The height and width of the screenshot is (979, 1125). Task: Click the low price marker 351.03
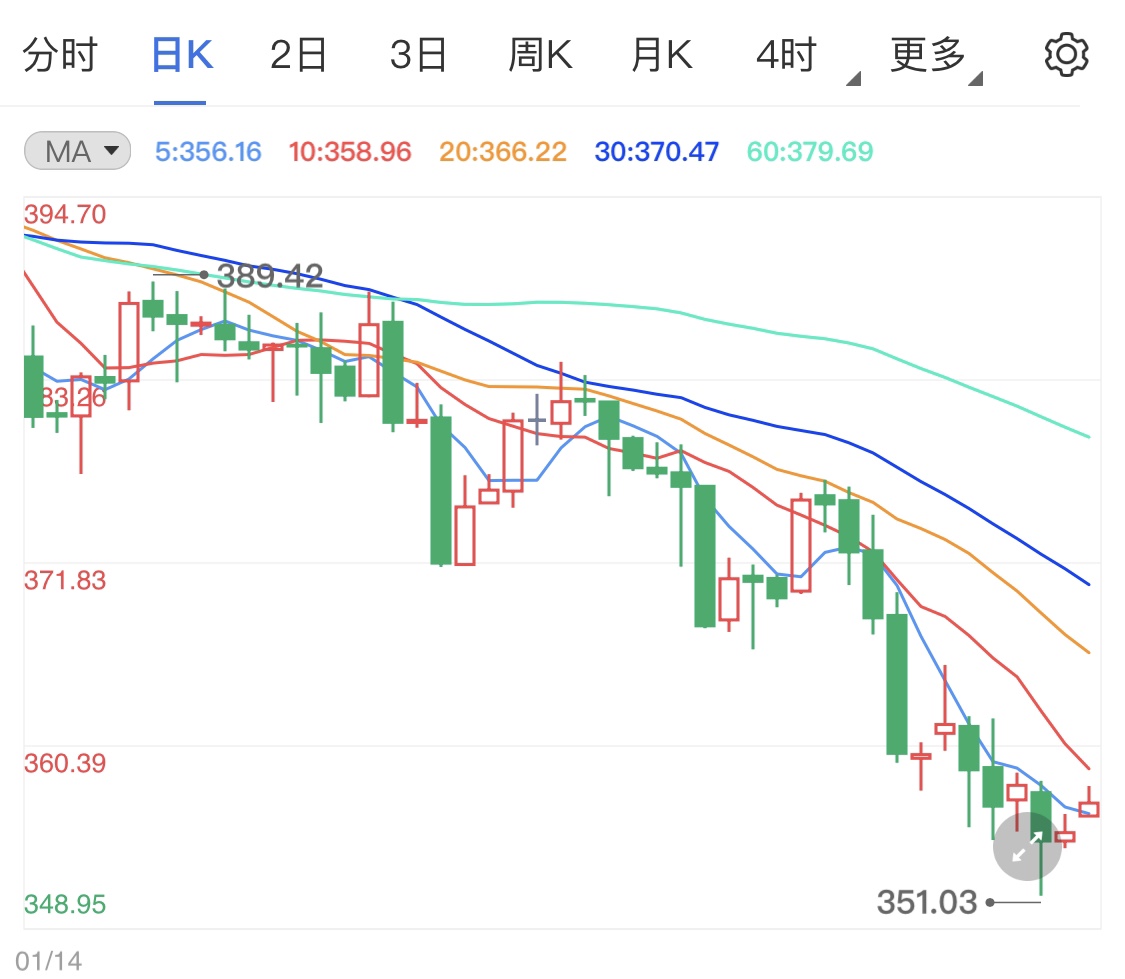pos(926,902)
